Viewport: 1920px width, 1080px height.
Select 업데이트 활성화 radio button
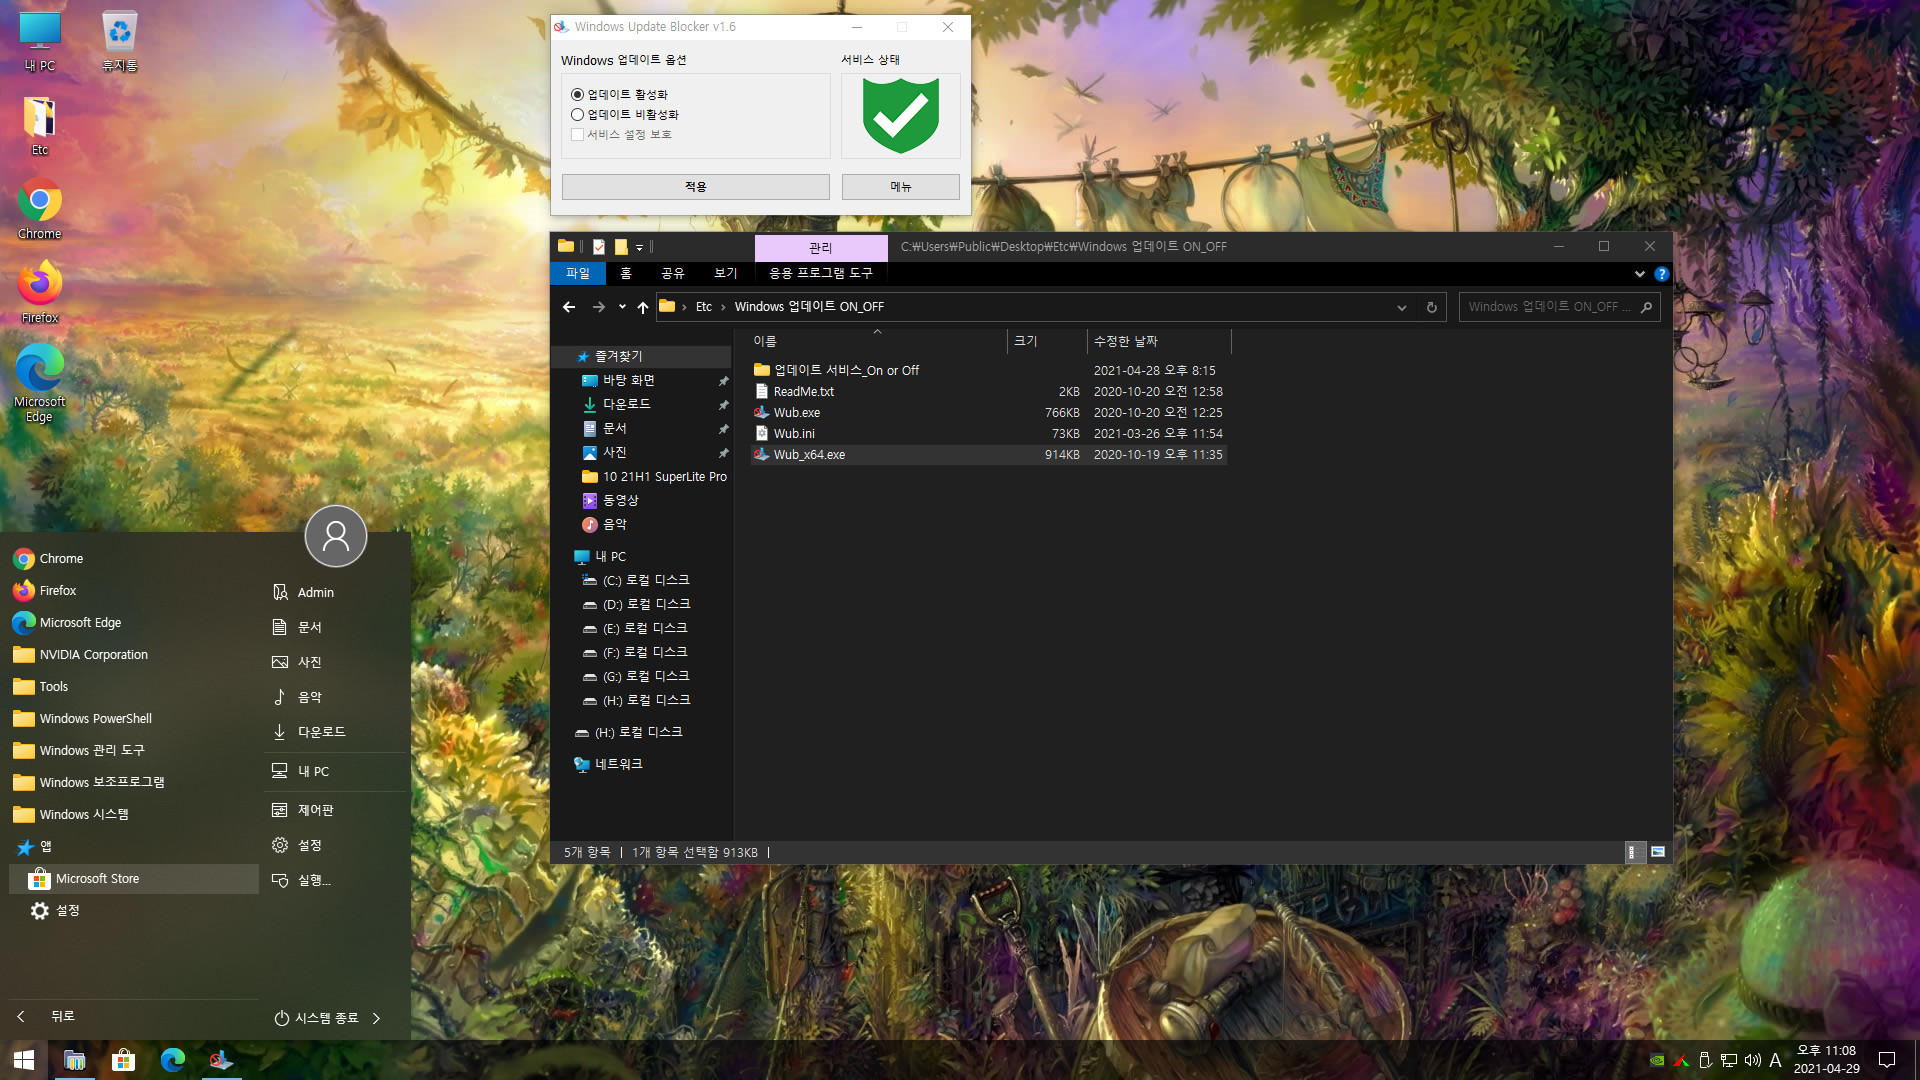(x=578, y=92)
